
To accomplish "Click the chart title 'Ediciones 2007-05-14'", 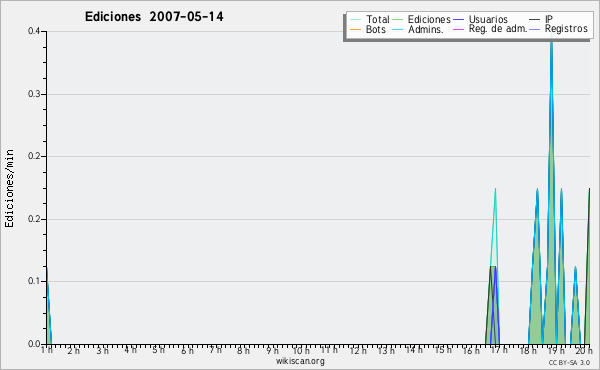I will [154, 17].
